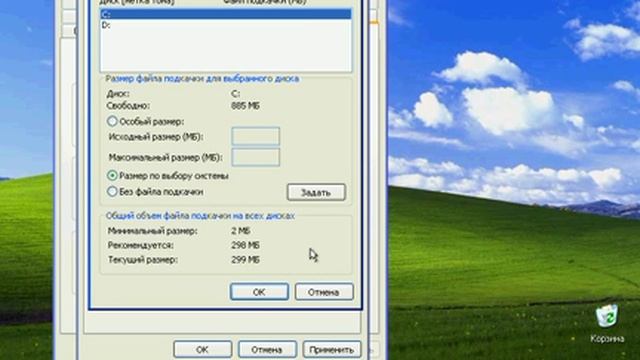Select drive D: in the disk list
The image size is (640, 360).
pyautogui.click(x=226, y=25)
